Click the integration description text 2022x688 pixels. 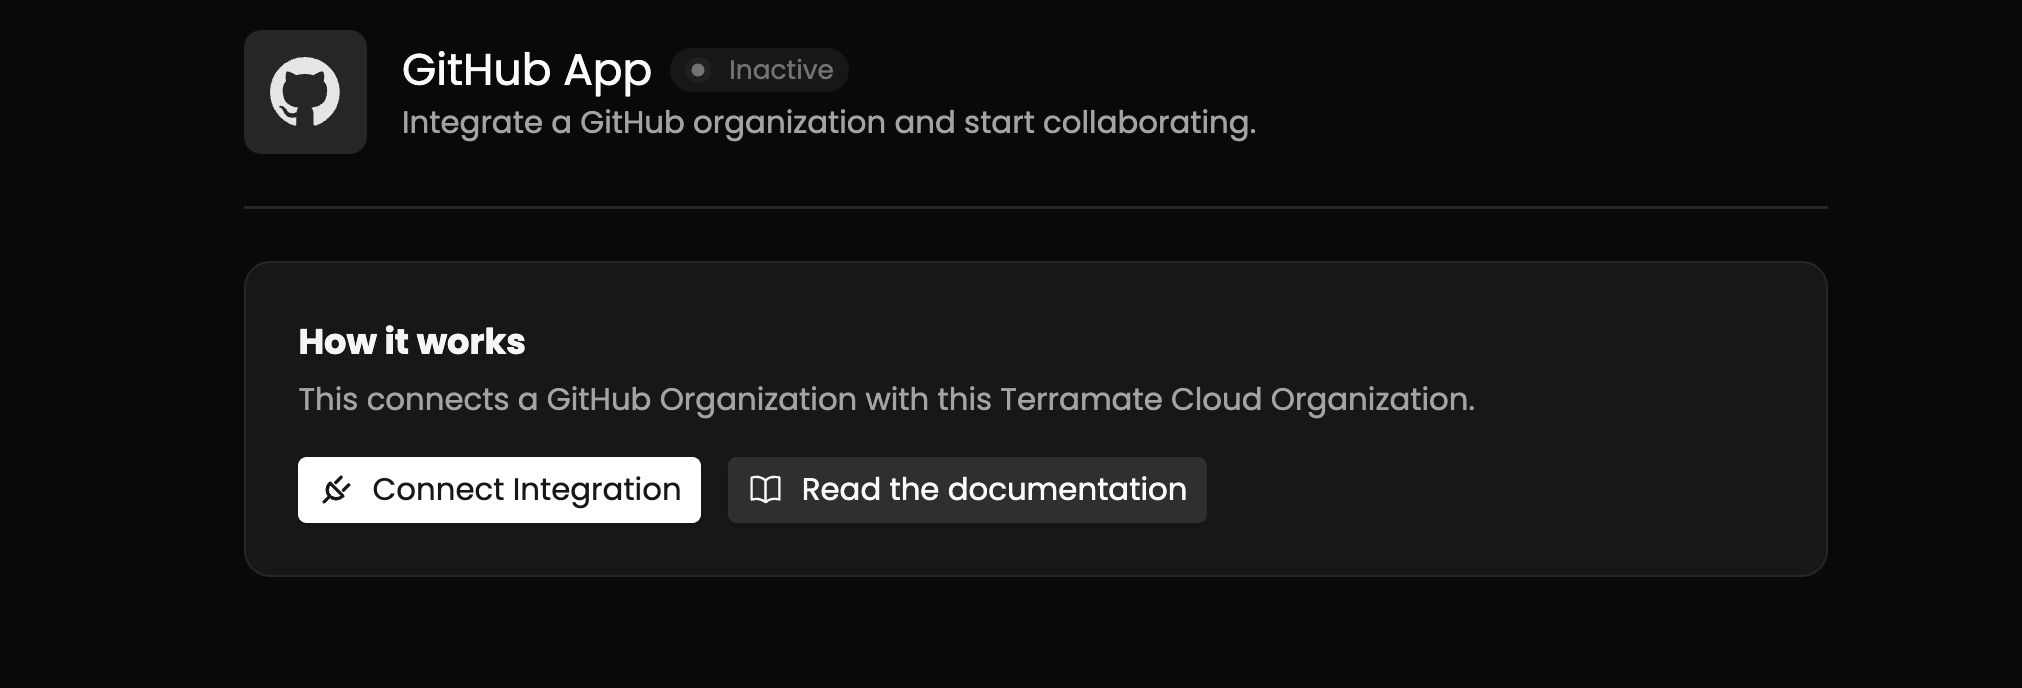point(828,122)
